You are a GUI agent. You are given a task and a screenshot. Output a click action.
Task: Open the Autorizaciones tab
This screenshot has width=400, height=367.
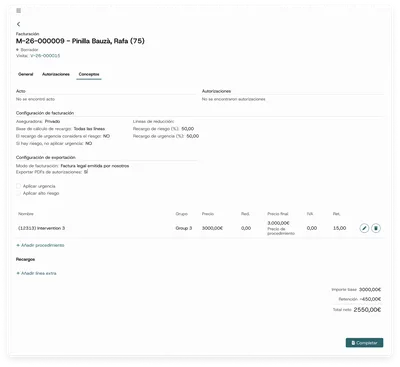[56, 74]
